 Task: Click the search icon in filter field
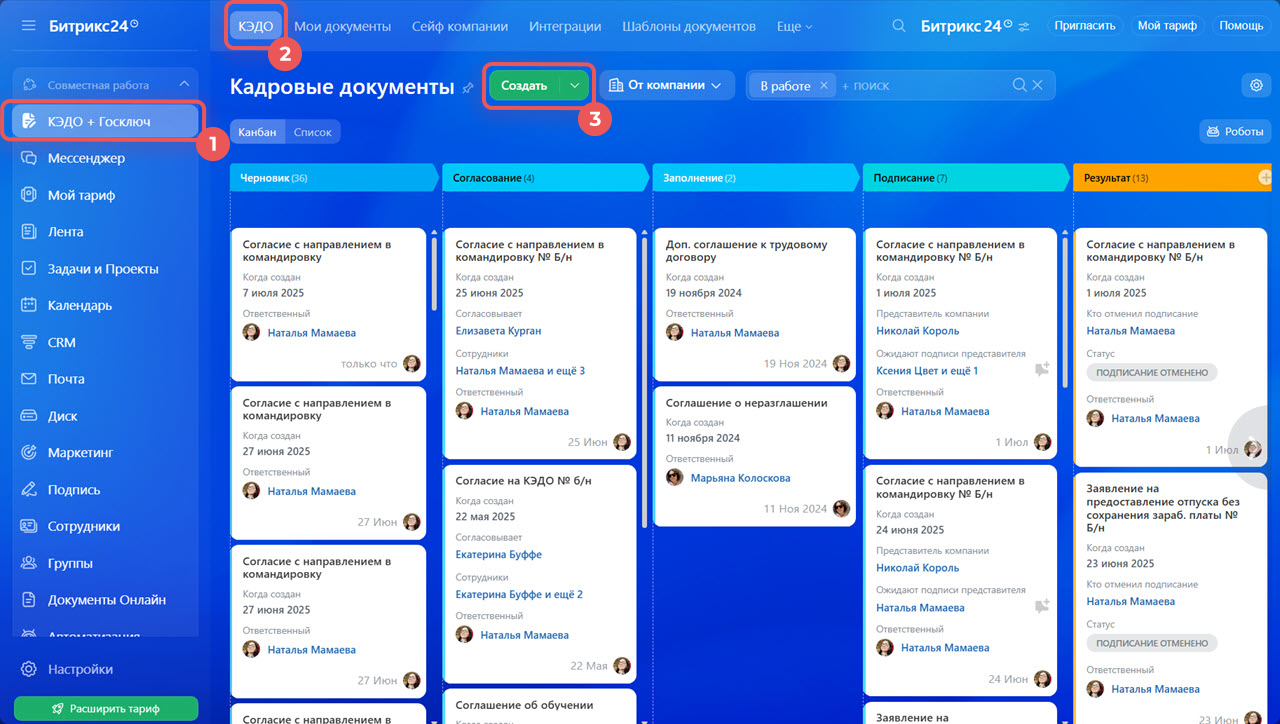[1019, 85]
